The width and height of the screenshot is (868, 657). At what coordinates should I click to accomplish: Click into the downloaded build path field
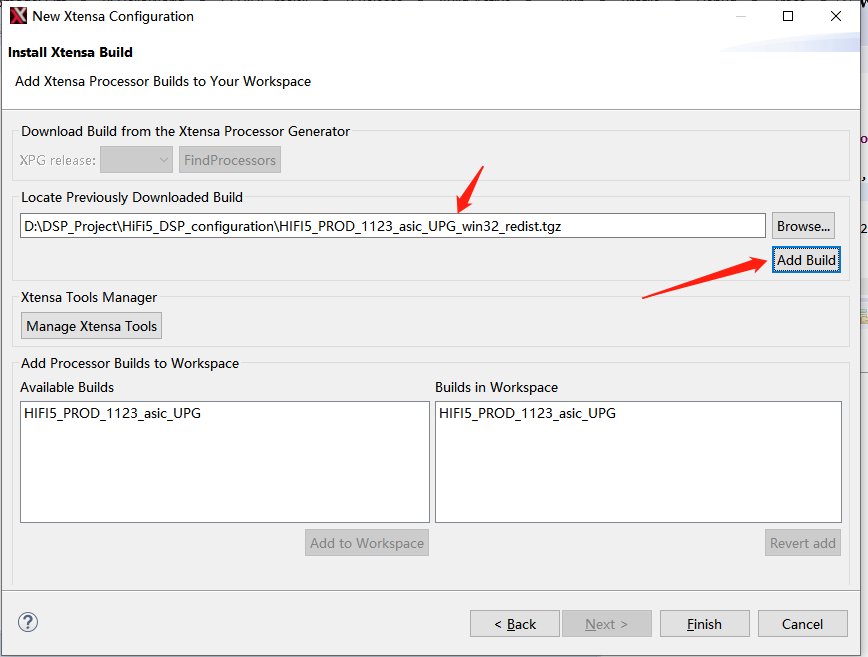pyautogui.click(x=392, y=226)
